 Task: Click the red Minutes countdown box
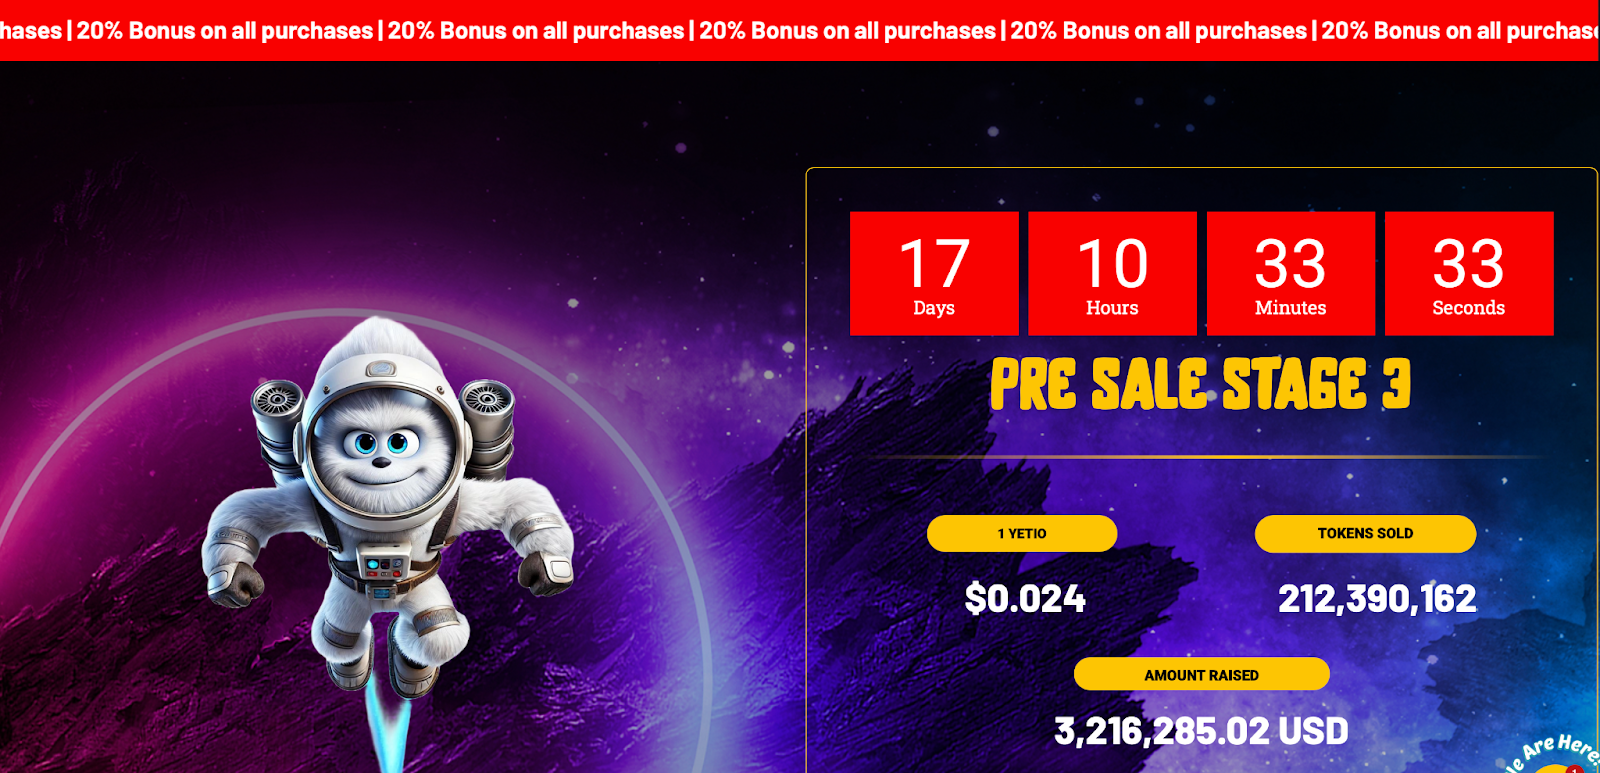[1290, 273]
